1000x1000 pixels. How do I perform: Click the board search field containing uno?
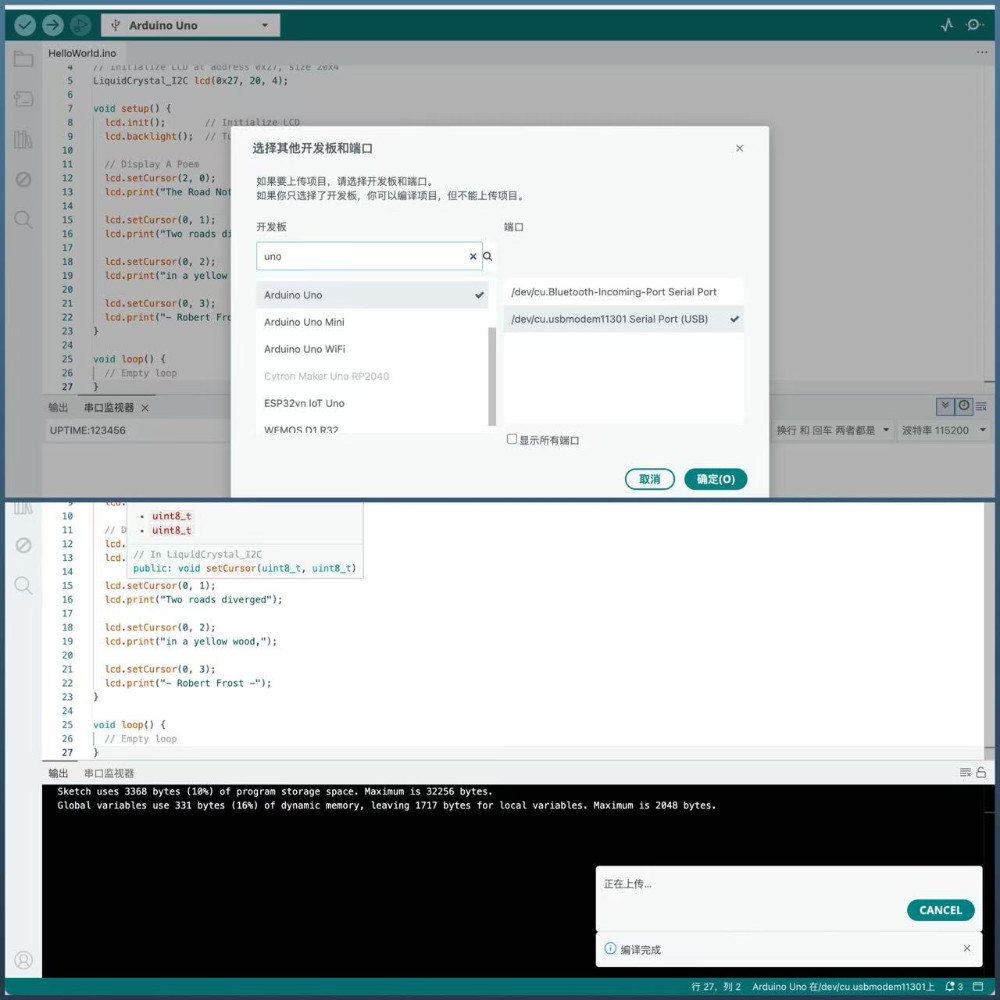(x=369, y=256)
